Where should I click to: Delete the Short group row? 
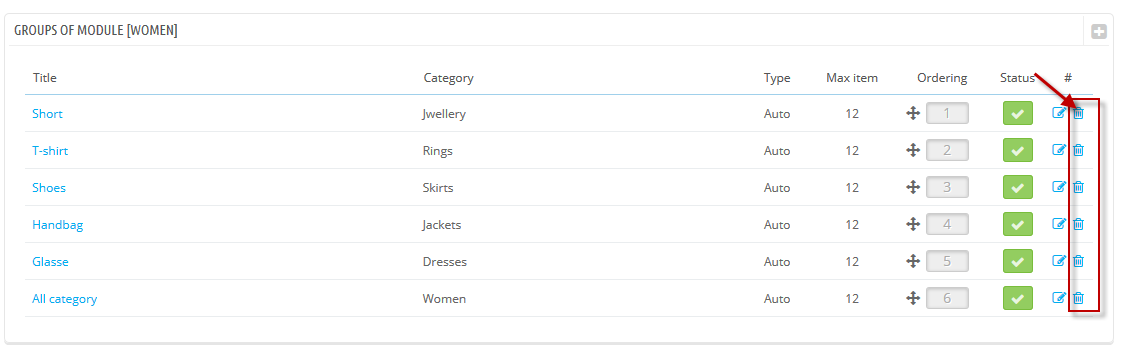[1079, 113]
